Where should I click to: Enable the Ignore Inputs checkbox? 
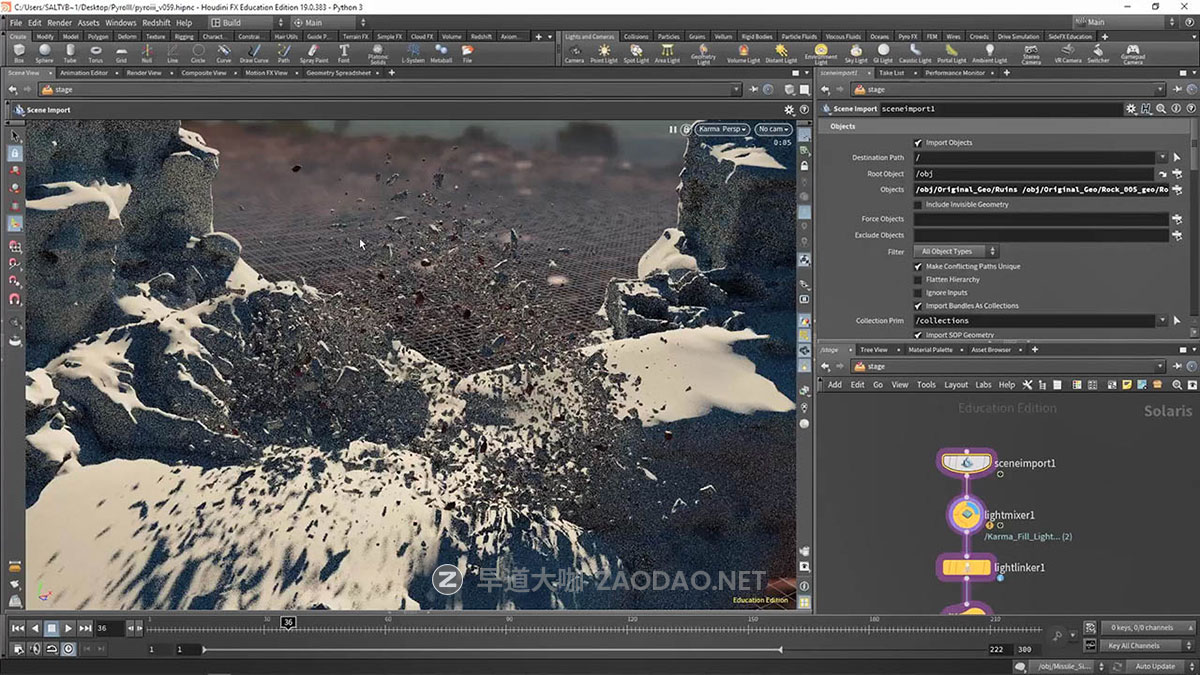click(918, 293)
